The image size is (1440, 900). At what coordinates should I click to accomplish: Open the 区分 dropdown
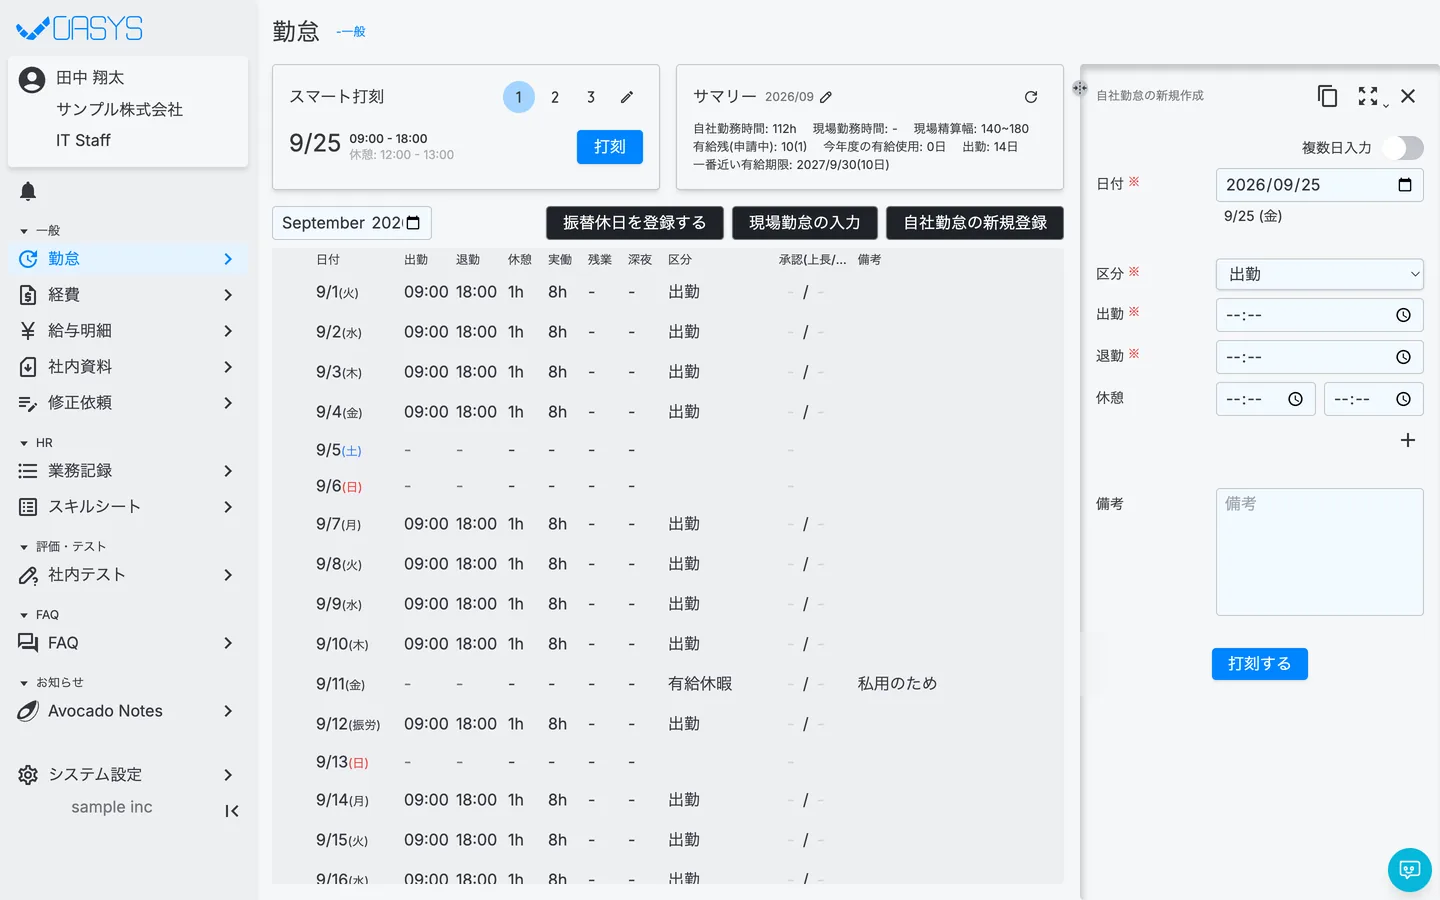(x=1319, y=274)
